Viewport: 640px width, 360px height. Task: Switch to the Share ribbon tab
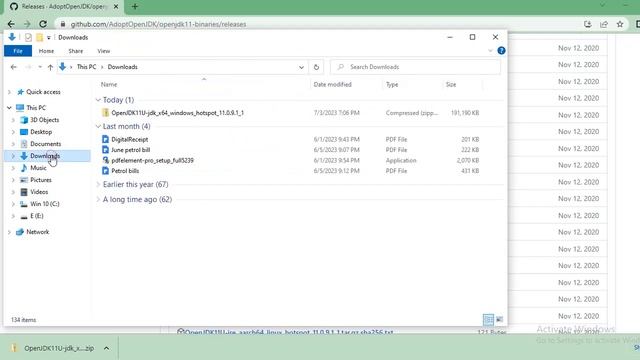coord(76,51)
